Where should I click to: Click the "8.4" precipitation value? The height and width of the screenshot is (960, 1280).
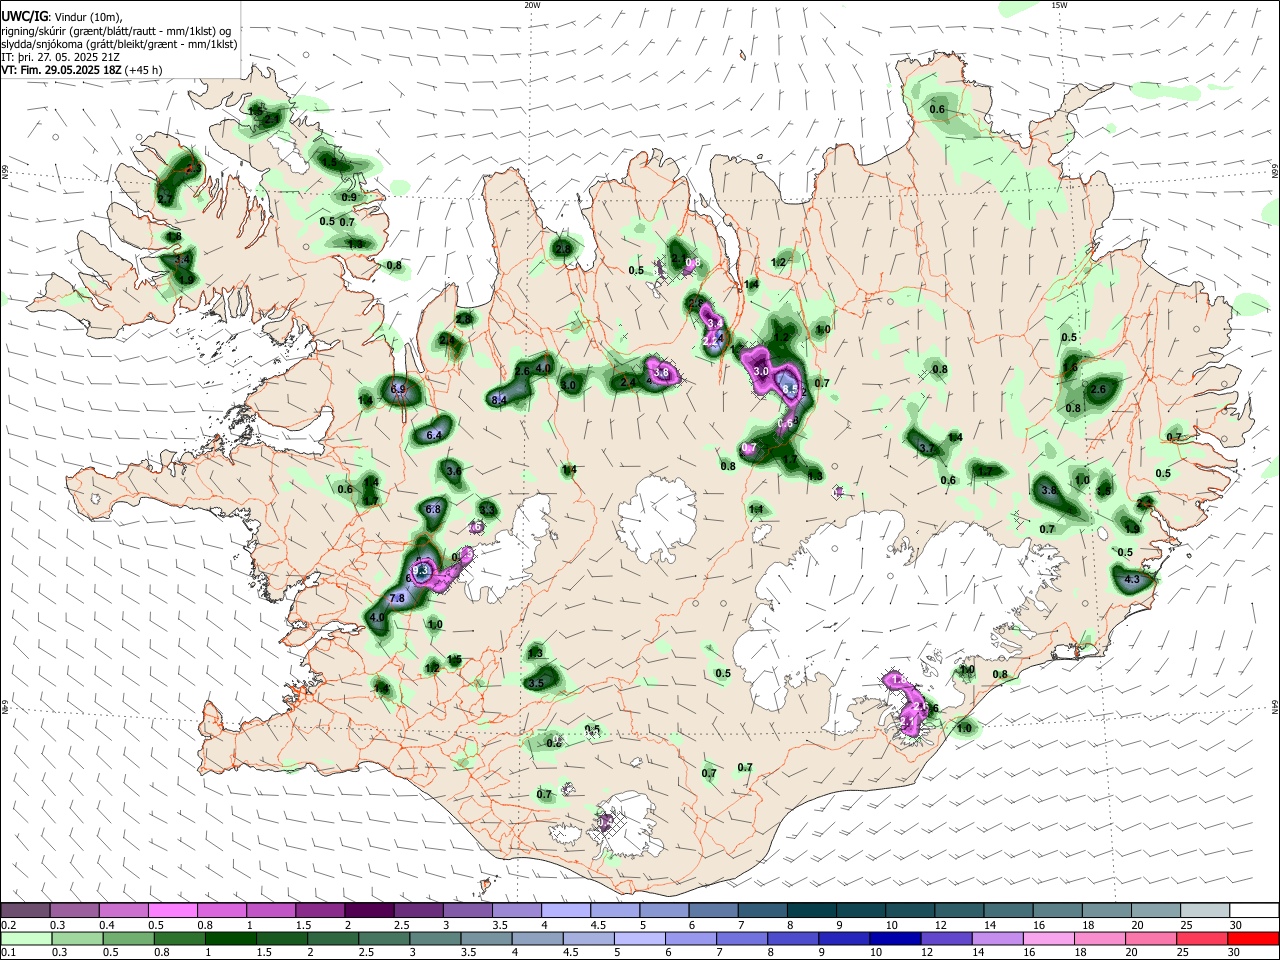[500, 399]
